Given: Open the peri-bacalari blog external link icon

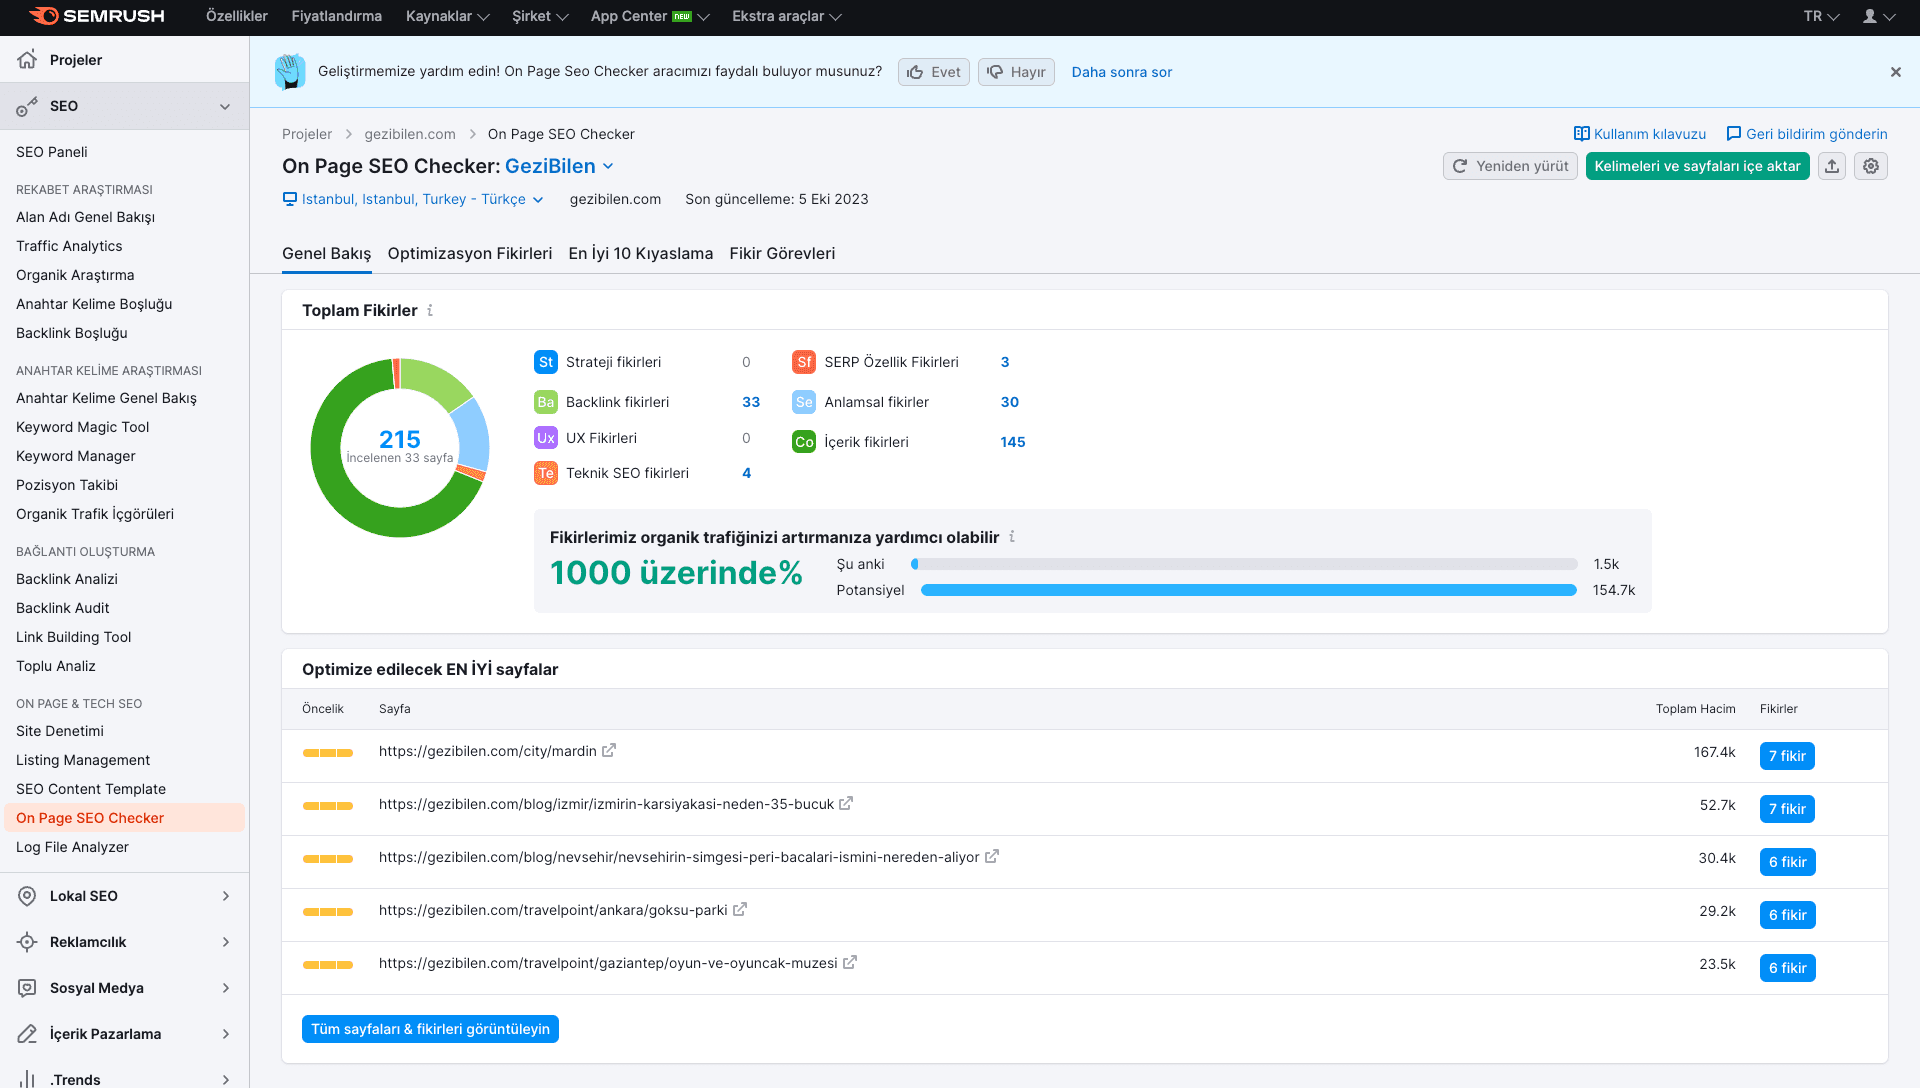Looking at the screenshot, I should tap(992, 856).
